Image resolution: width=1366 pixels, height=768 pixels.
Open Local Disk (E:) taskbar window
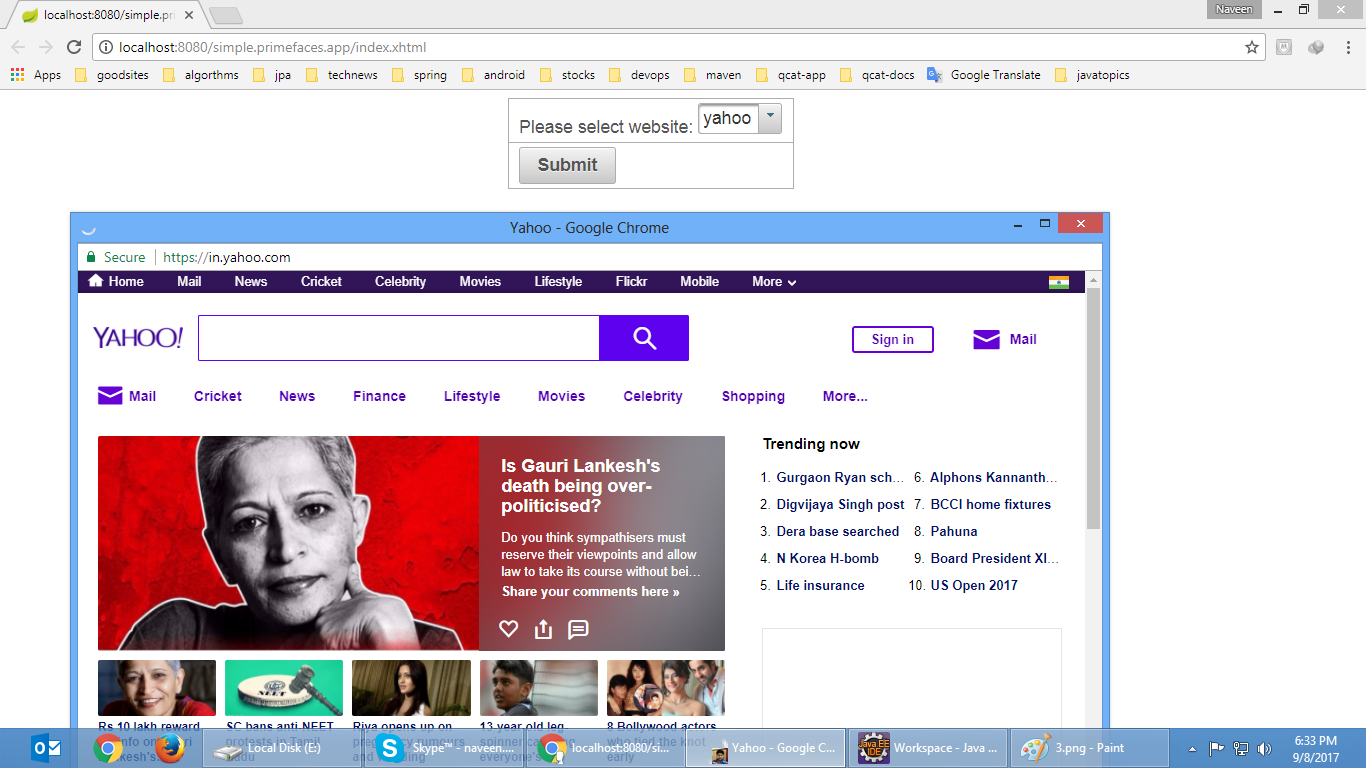tap(284, 748)
